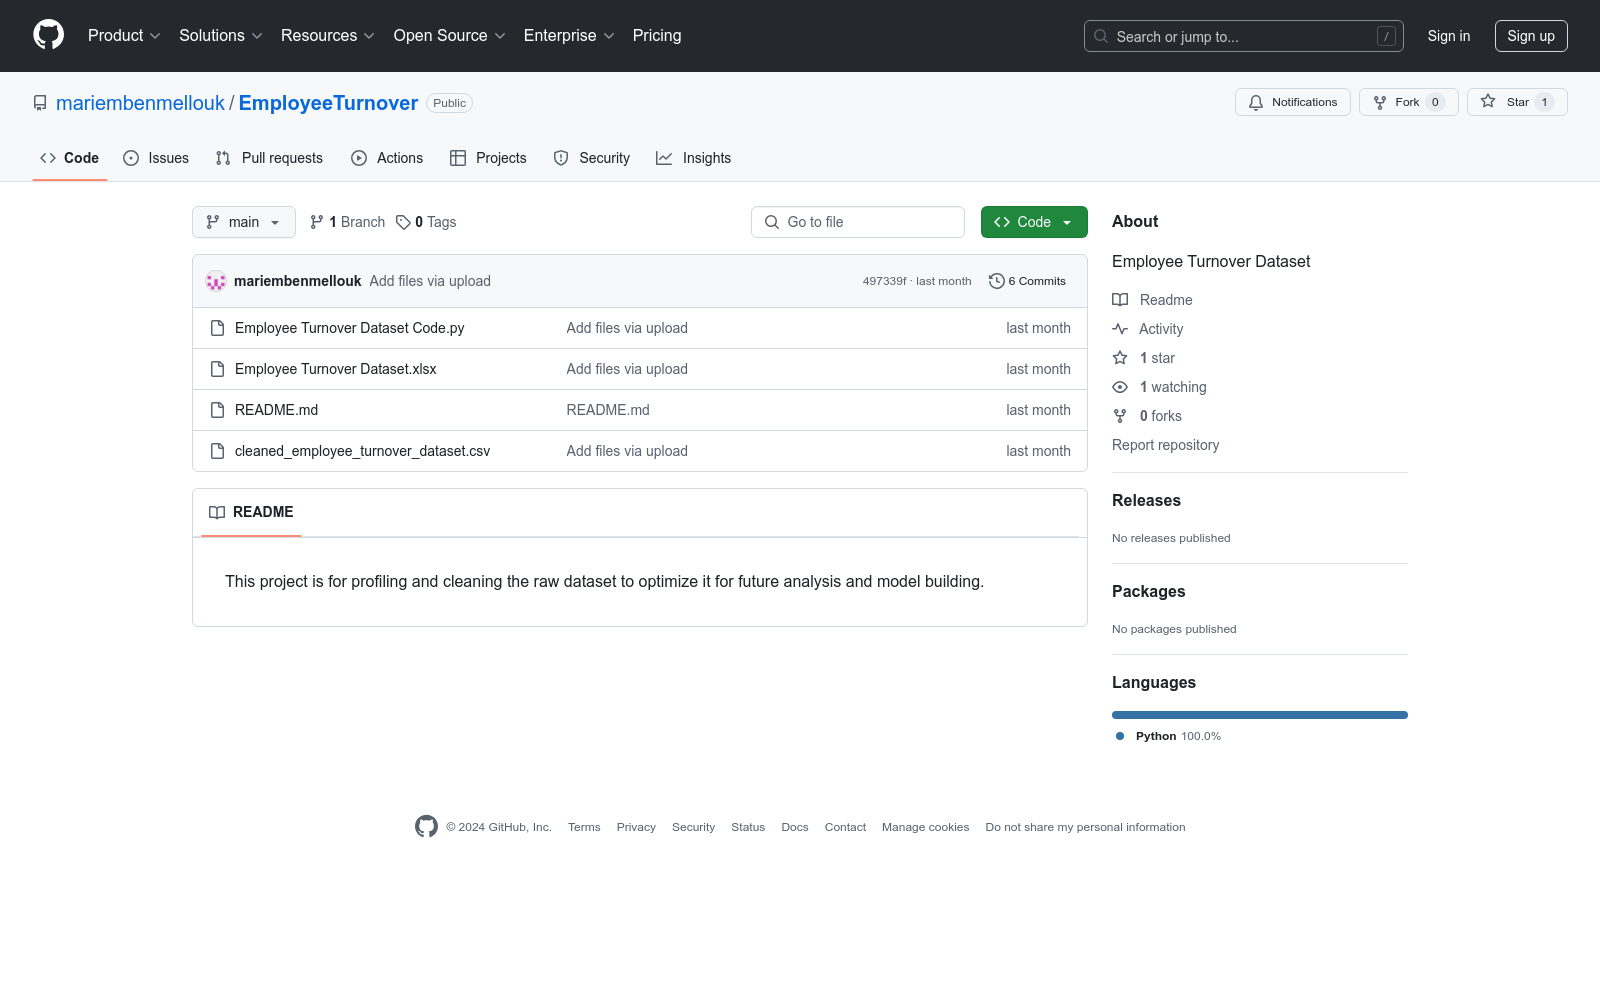1600x1000 pixels.
Task: Switch to the Code tab
Action: (70, 158)
